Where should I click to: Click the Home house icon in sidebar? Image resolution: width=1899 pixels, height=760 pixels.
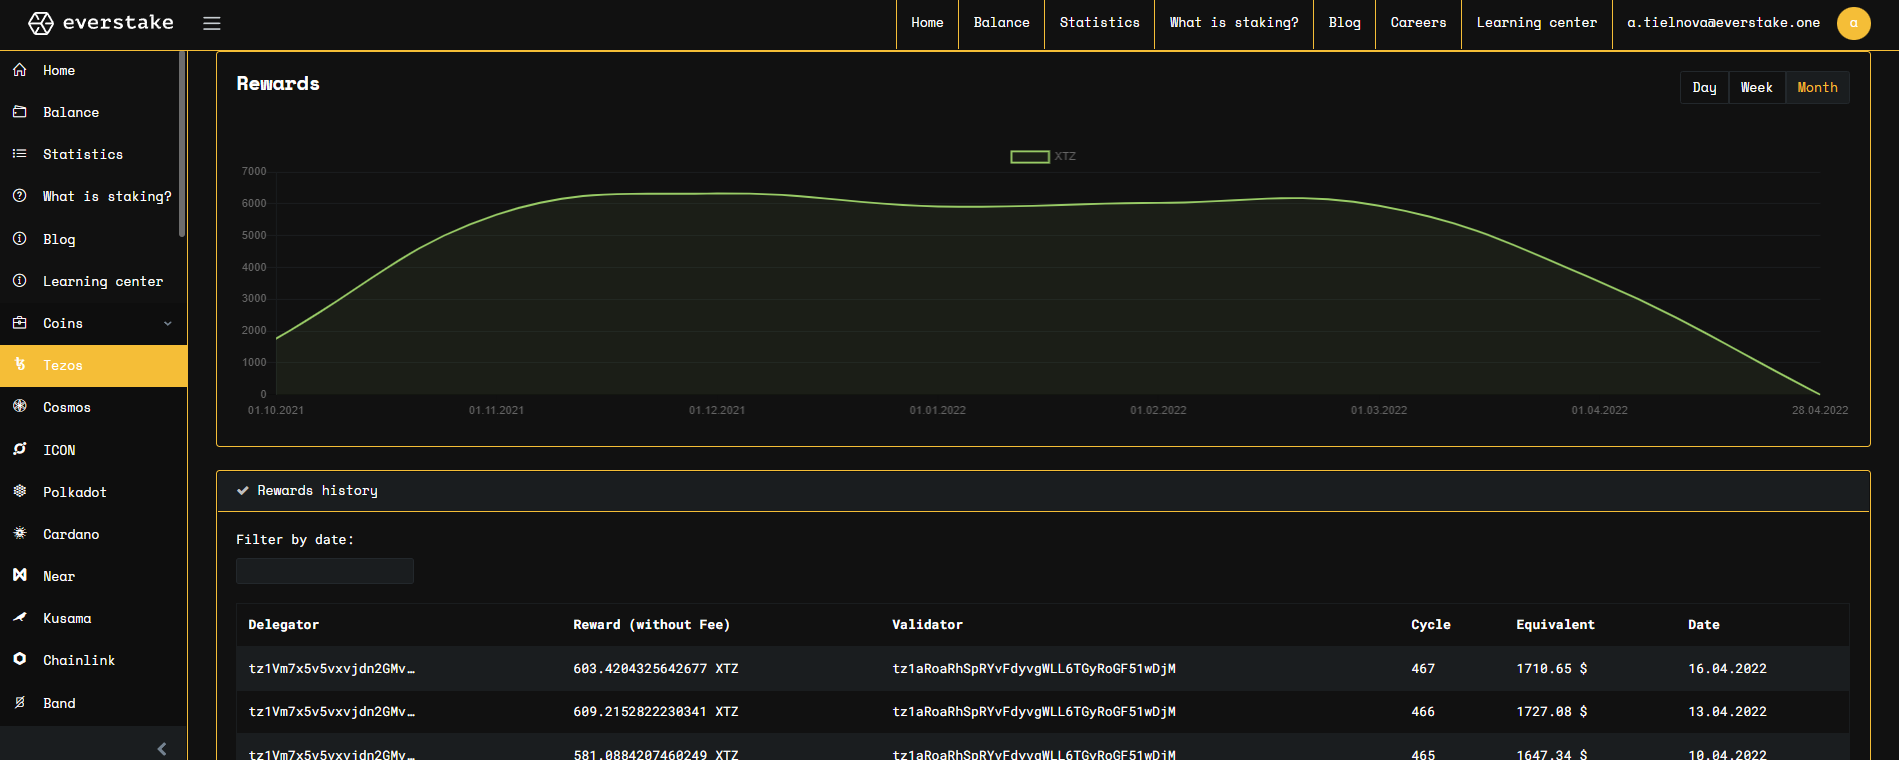coord(20,70)
